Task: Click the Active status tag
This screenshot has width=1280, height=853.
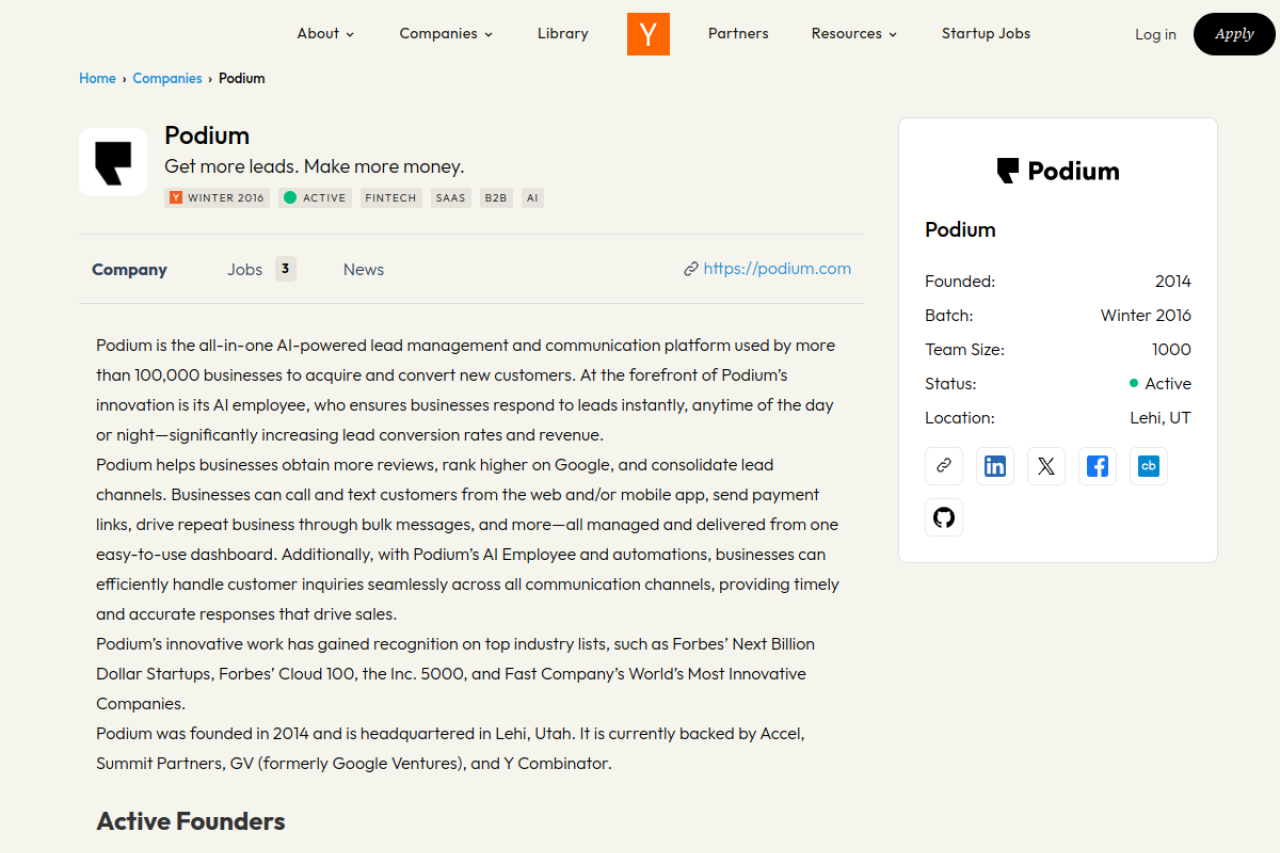Action: 315,198
